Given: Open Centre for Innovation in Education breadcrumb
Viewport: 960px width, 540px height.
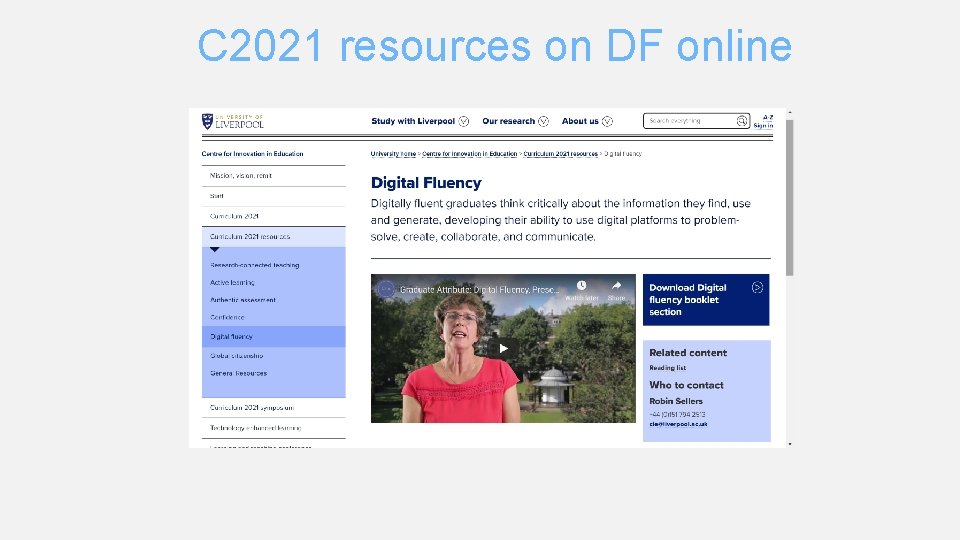Looking at the screenshot, I should click(470, 154).
